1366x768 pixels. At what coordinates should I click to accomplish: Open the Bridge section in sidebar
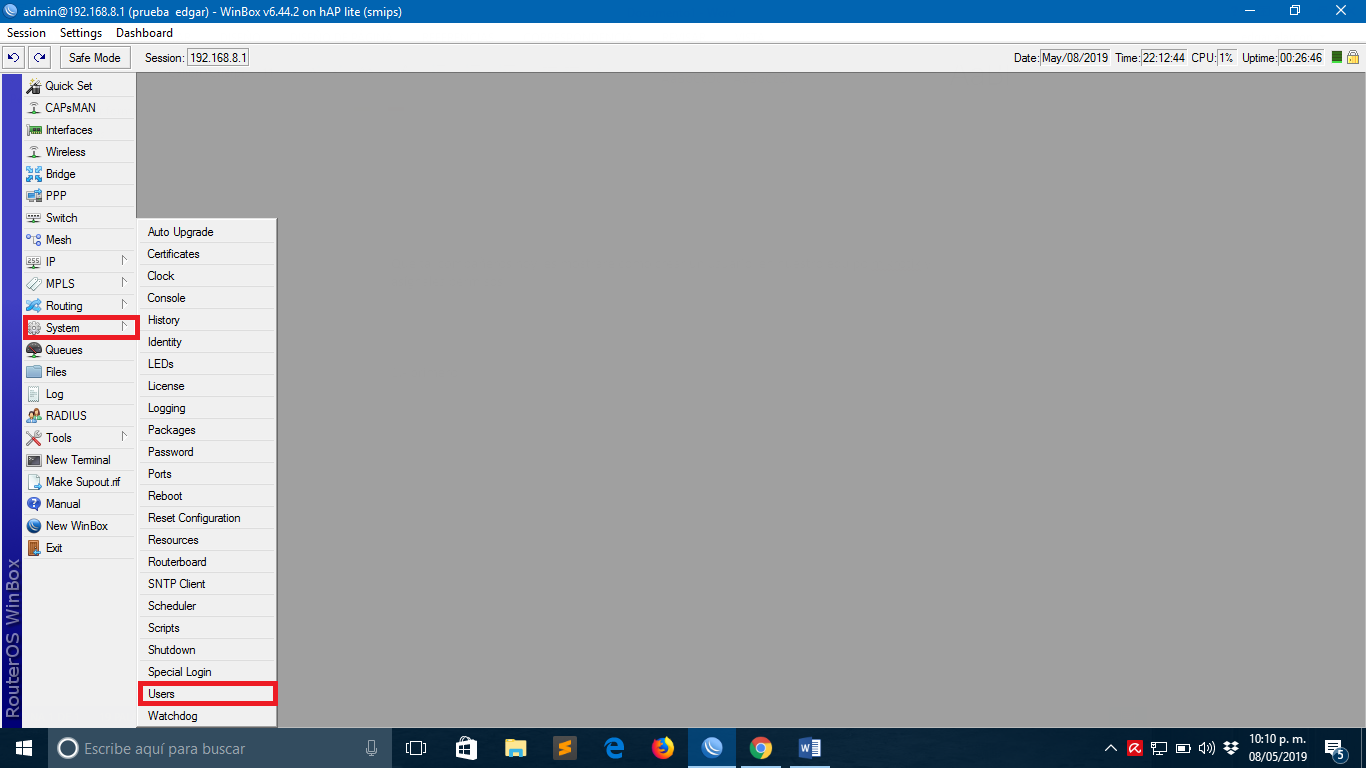[60, 174]
